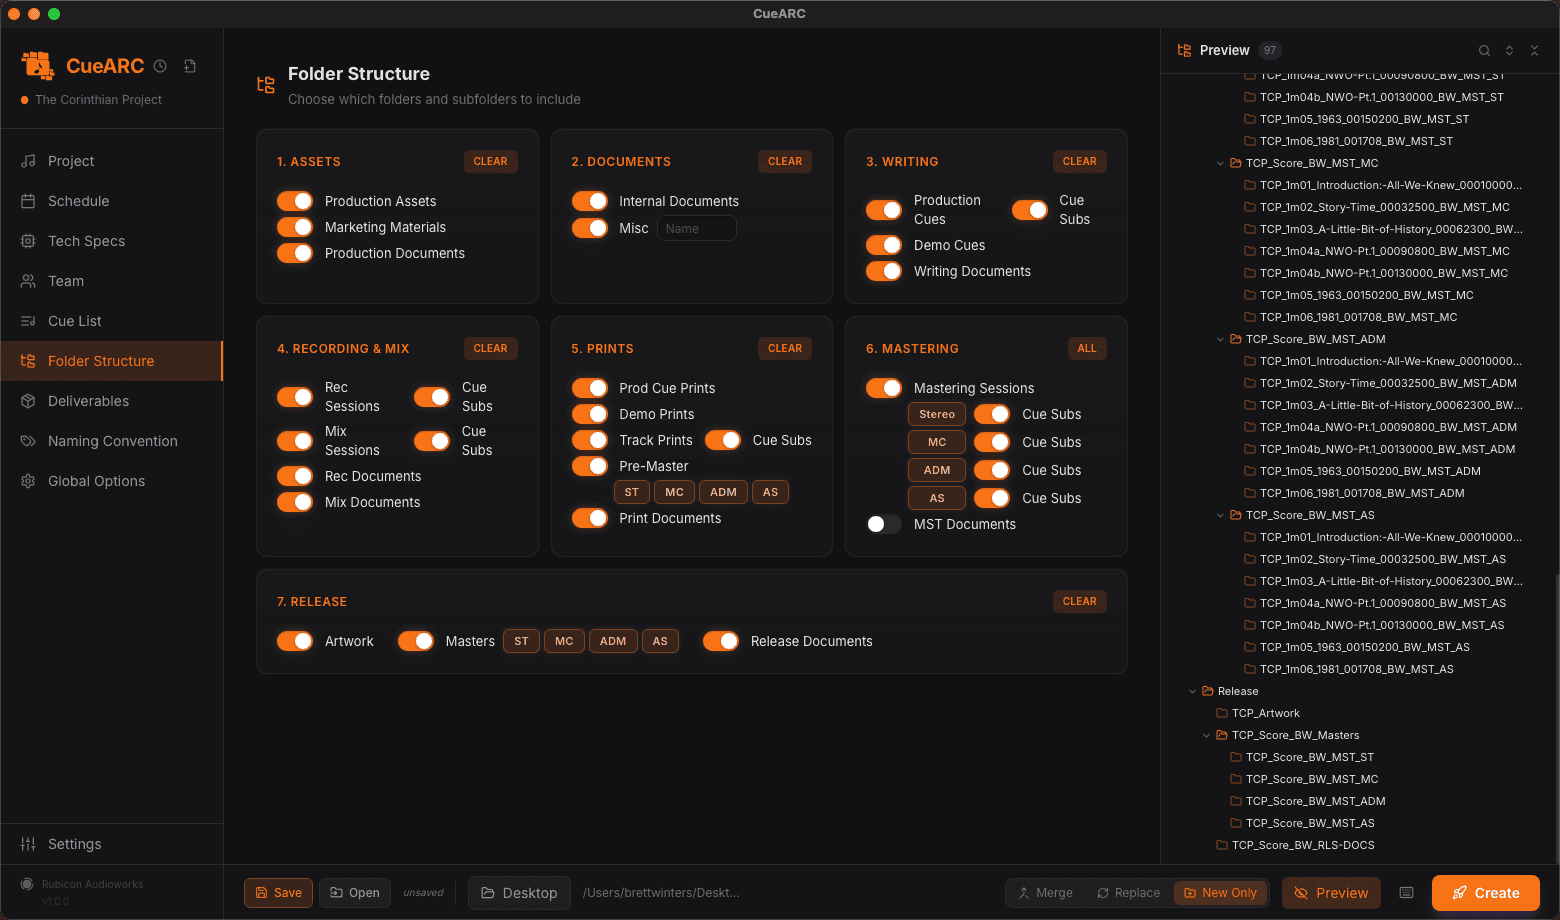Close the Preview panel with the X icon

coord(1534,51)
